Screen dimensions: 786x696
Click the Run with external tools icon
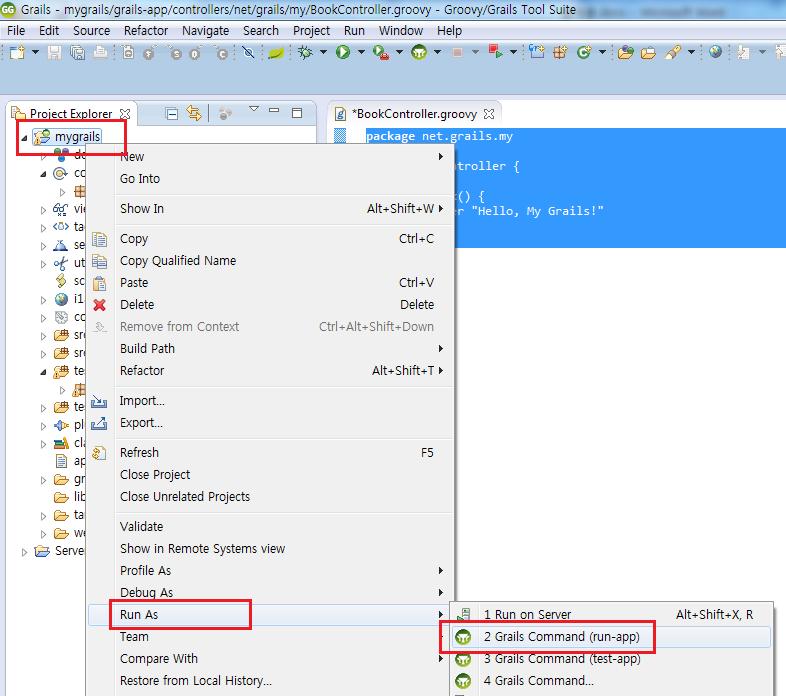381,52
